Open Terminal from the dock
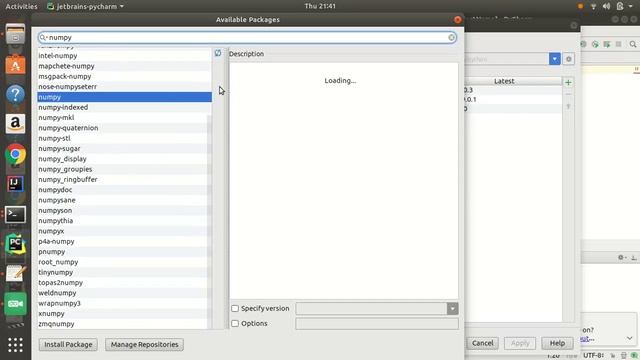This screenshot has width=640, height=360. (16, 214)
